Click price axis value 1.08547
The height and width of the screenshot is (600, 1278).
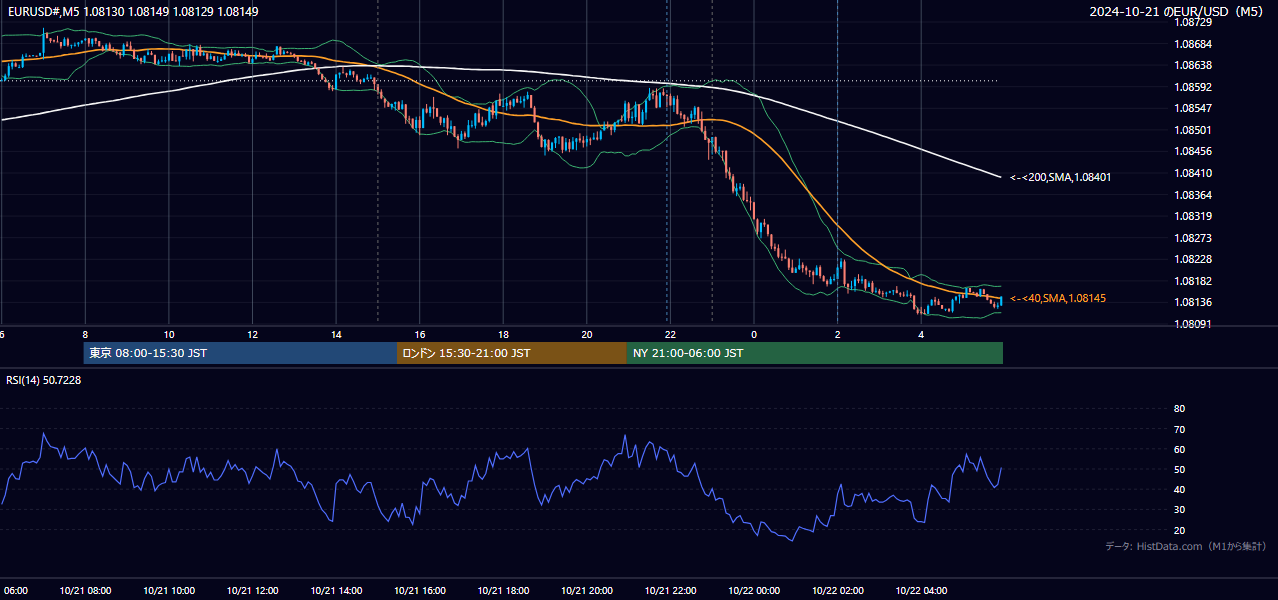pos(1192,108)
